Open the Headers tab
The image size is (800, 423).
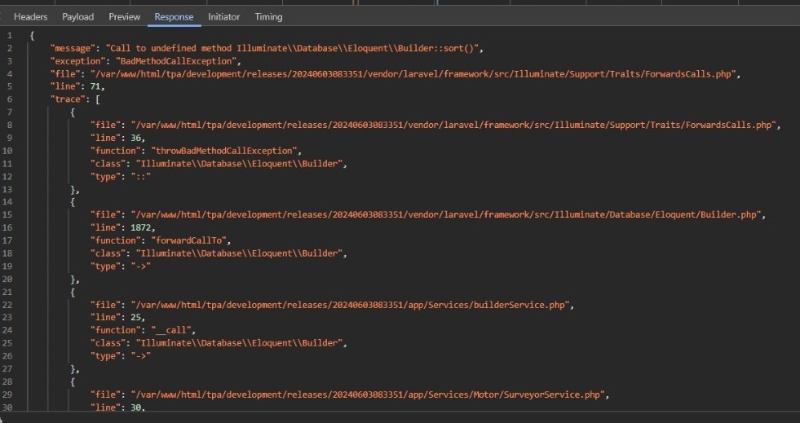click(30, 17)
